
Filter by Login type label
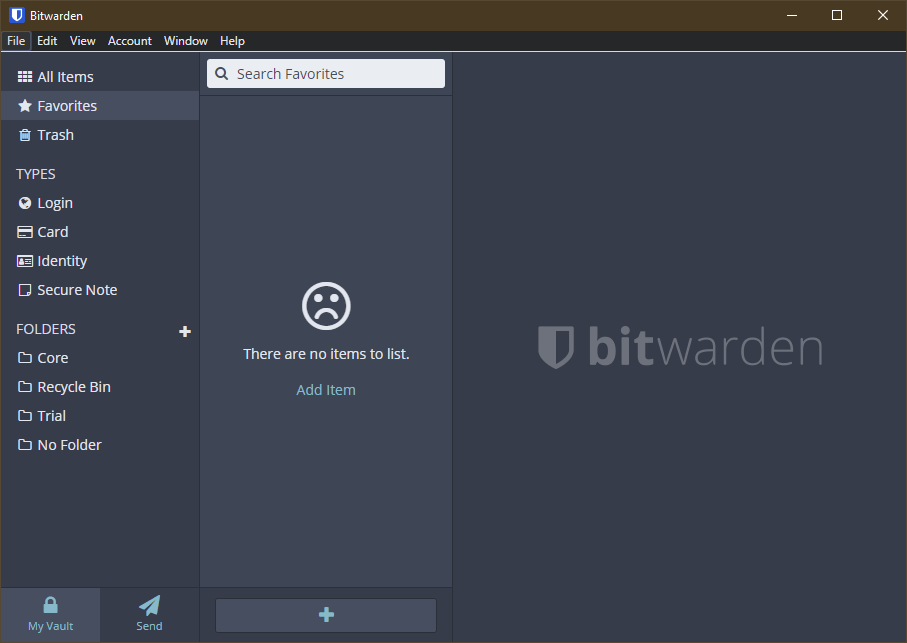coord(55,203)
